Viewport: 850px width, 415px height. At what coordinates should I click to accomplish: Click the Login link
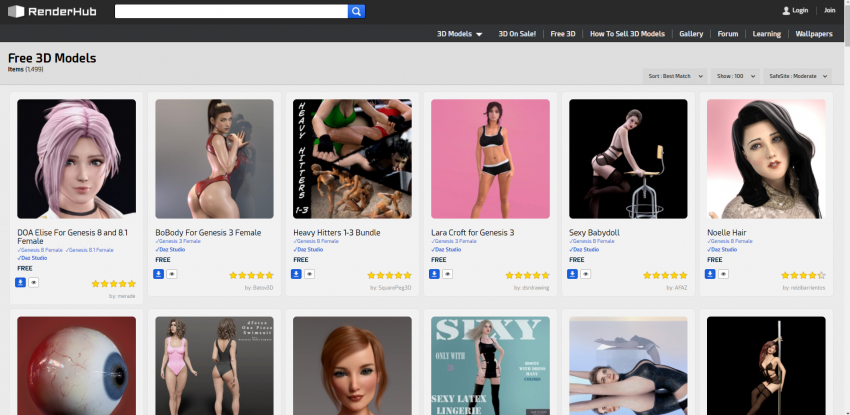800,10
